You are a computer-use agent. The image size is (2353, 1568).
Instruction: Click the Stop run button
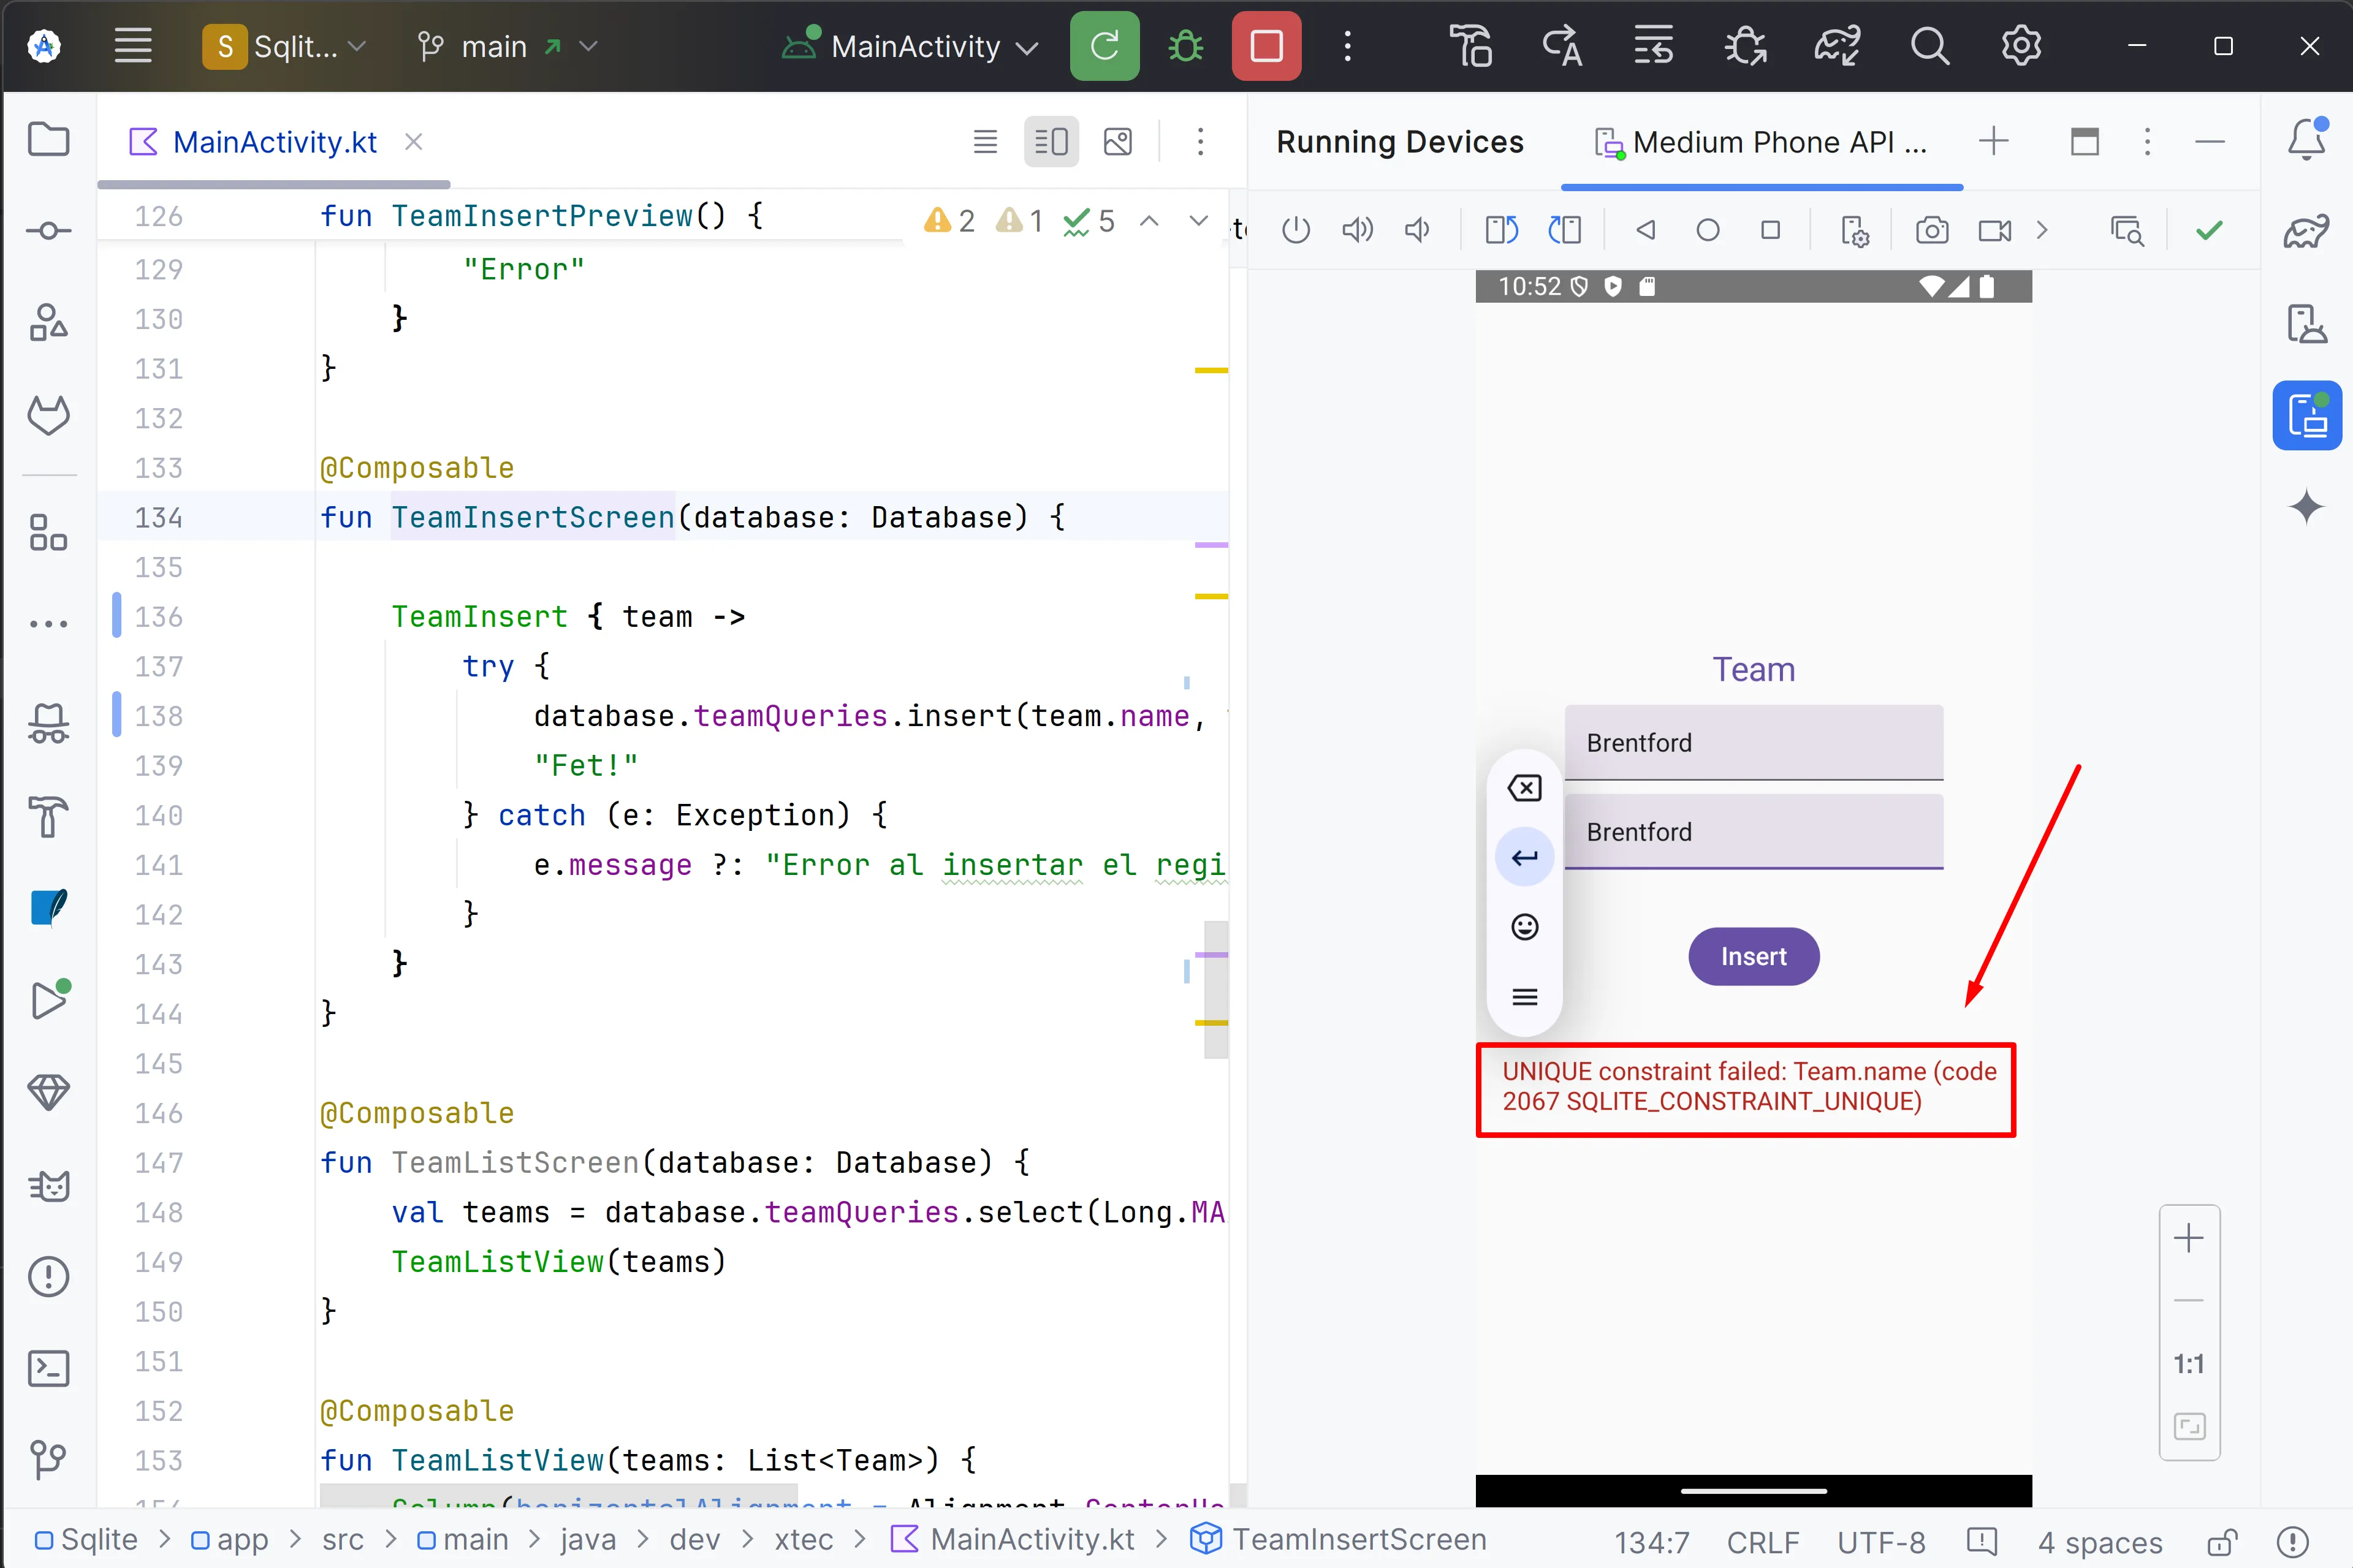[x=1266, y=46]
